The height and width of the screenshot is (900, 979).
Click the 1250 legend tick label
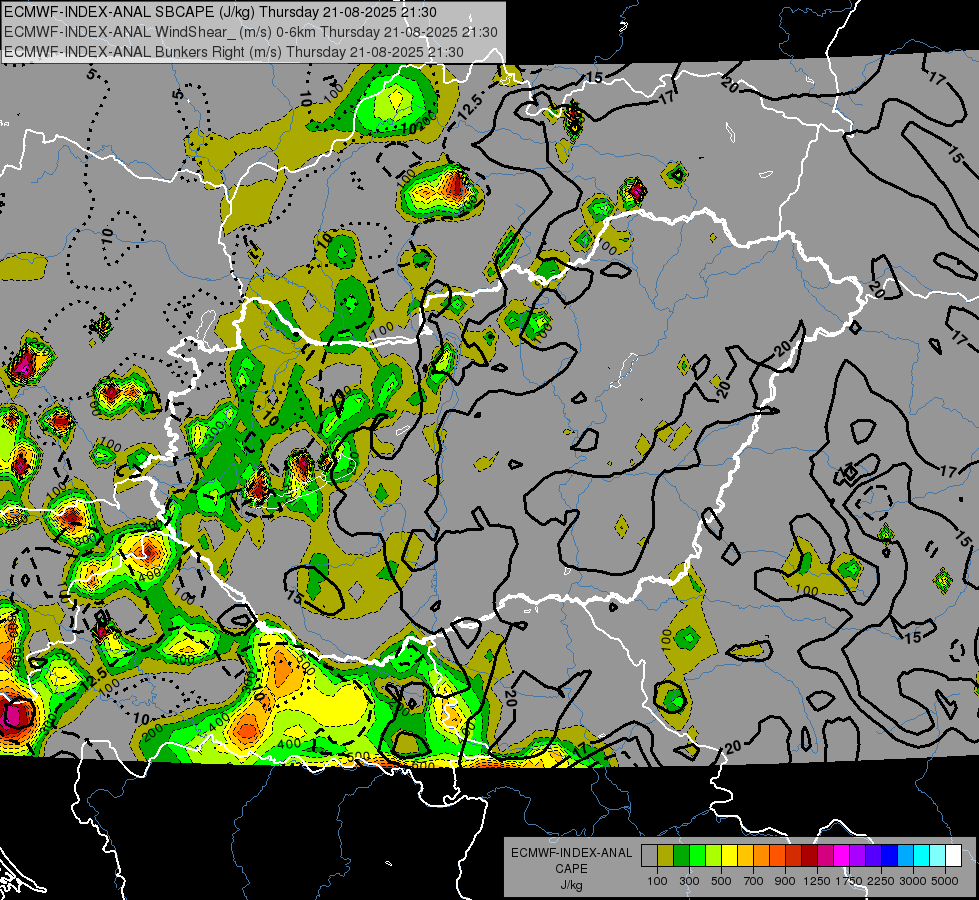(x=817, y=881)
